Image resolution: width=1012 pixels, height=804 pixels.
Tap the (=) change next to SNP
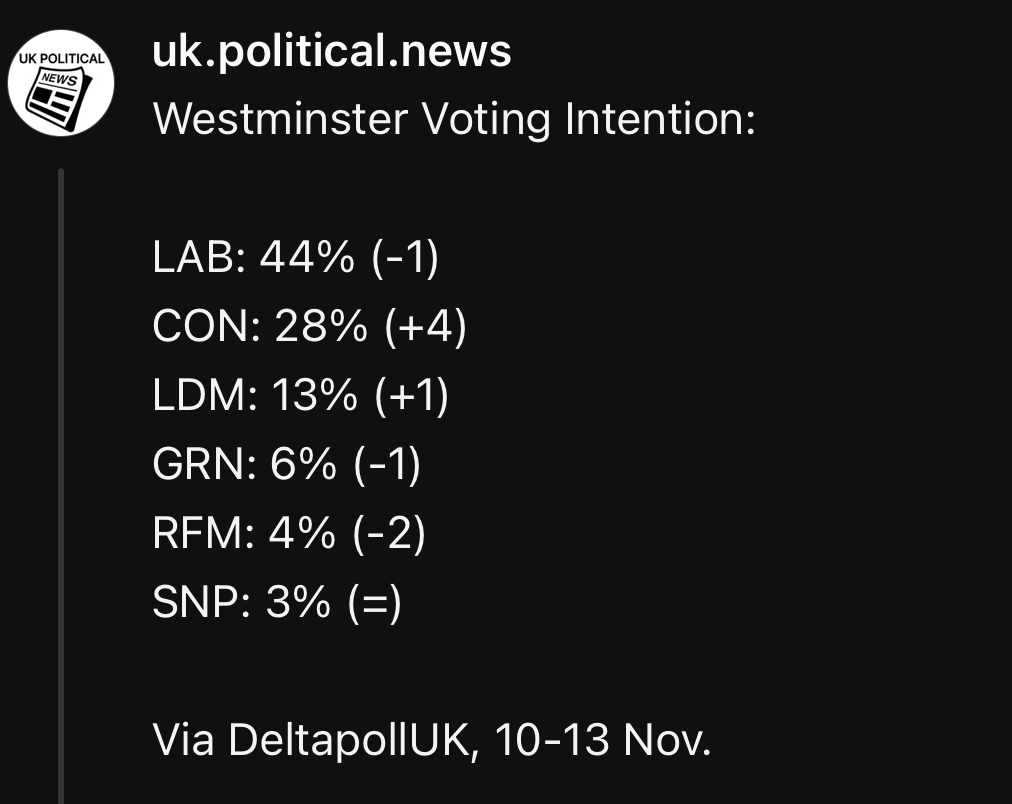coord(374,604)
